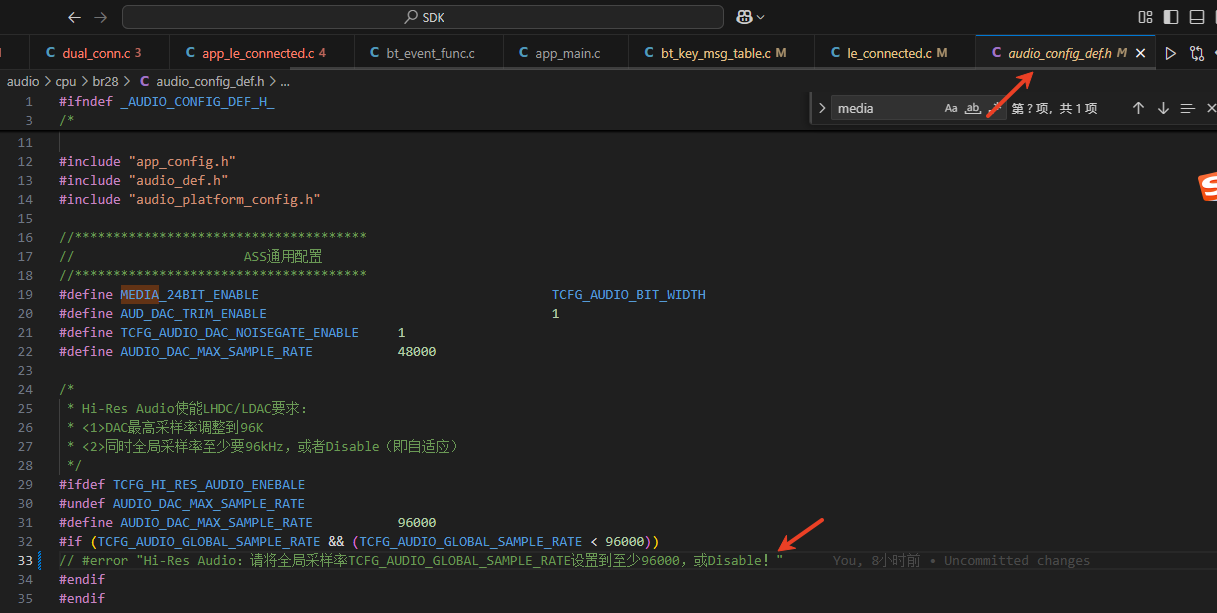Click TCFG_HI_RES_AUDIO_ENEBALE on line 29
Image resolution: width=1217 pixels, height=613 pixels.
[x=209, y=485]
